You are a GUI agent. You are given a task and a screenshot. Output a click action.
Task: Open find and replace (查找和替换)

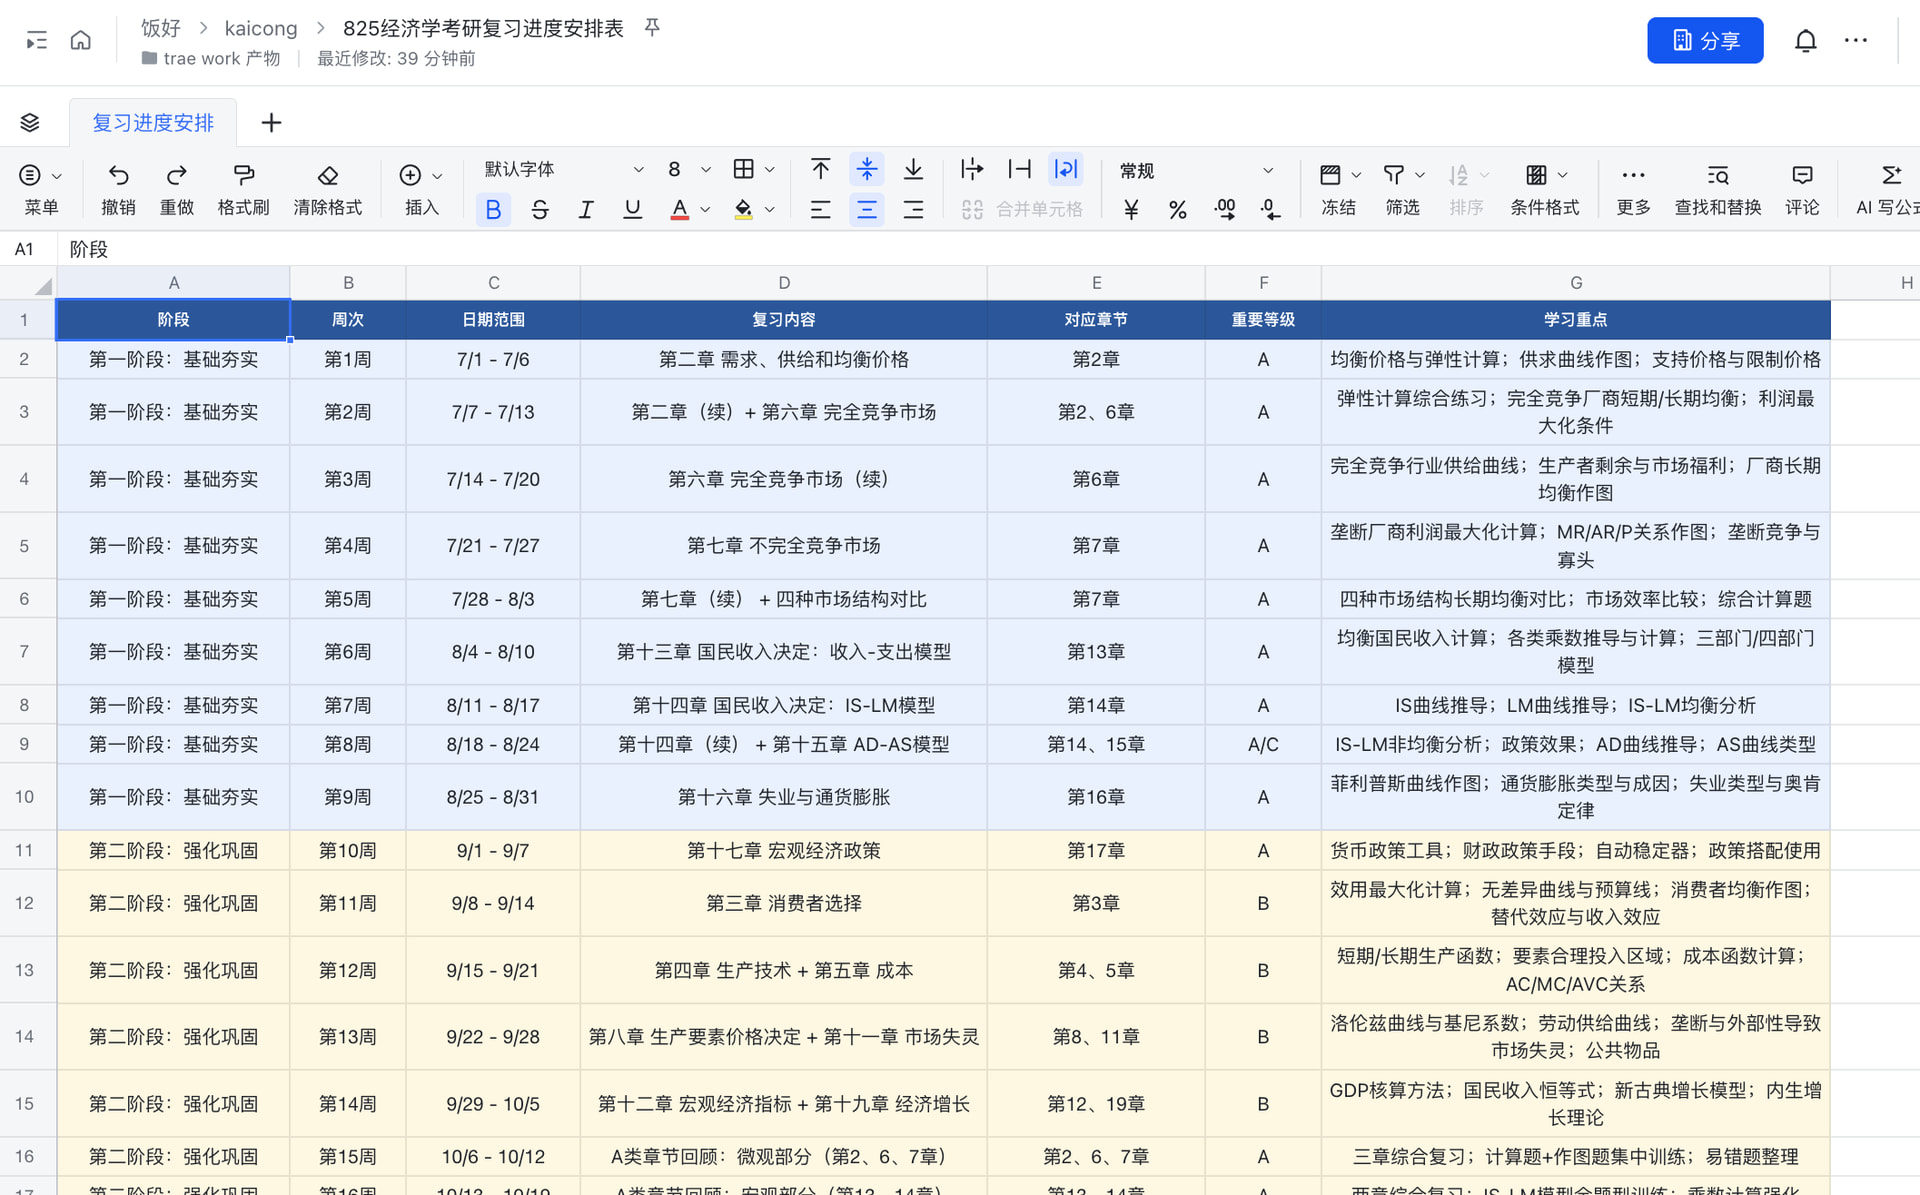[1717, 175]
